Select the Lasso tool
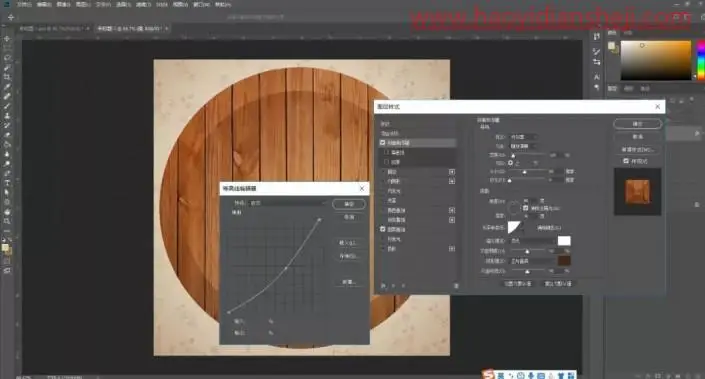 click(x=7, y=58)
